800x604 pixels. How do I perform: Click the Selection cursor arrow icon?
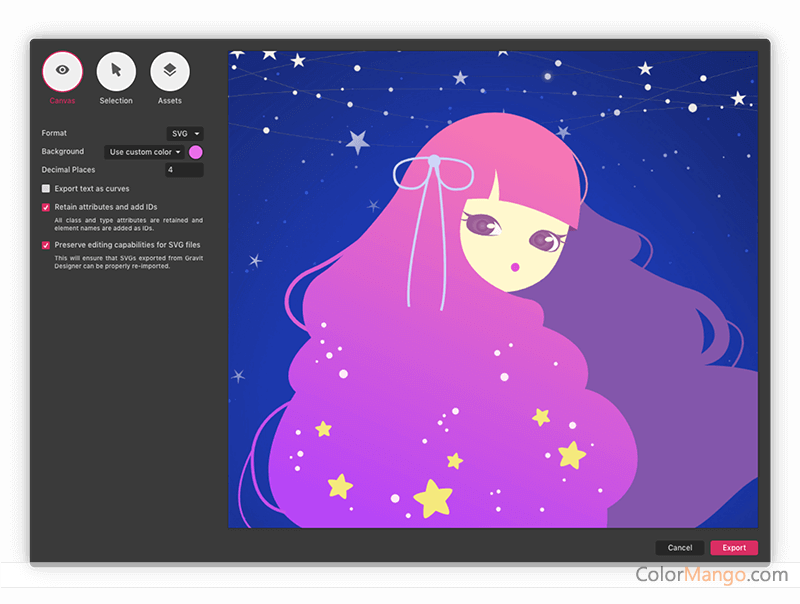116,71
